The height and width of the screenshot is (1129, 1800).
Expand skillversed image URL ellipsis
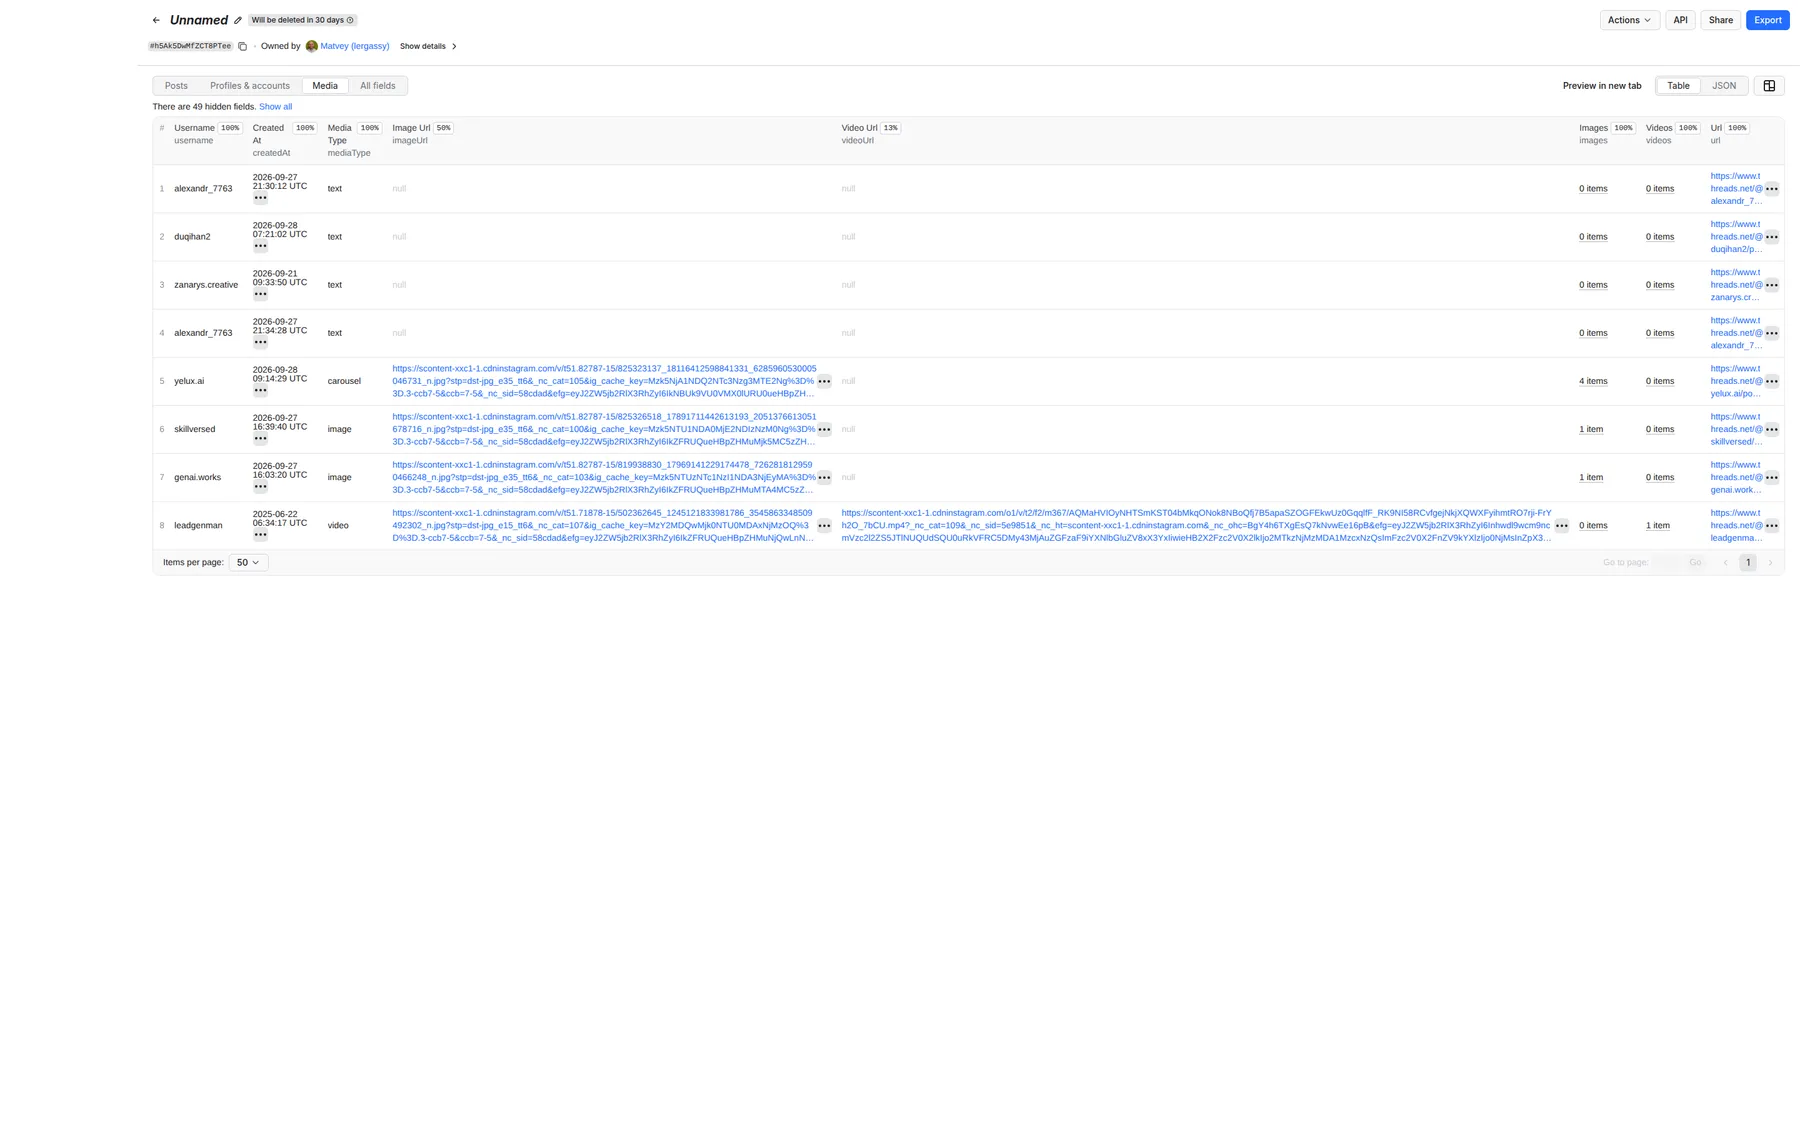(824, 429)
